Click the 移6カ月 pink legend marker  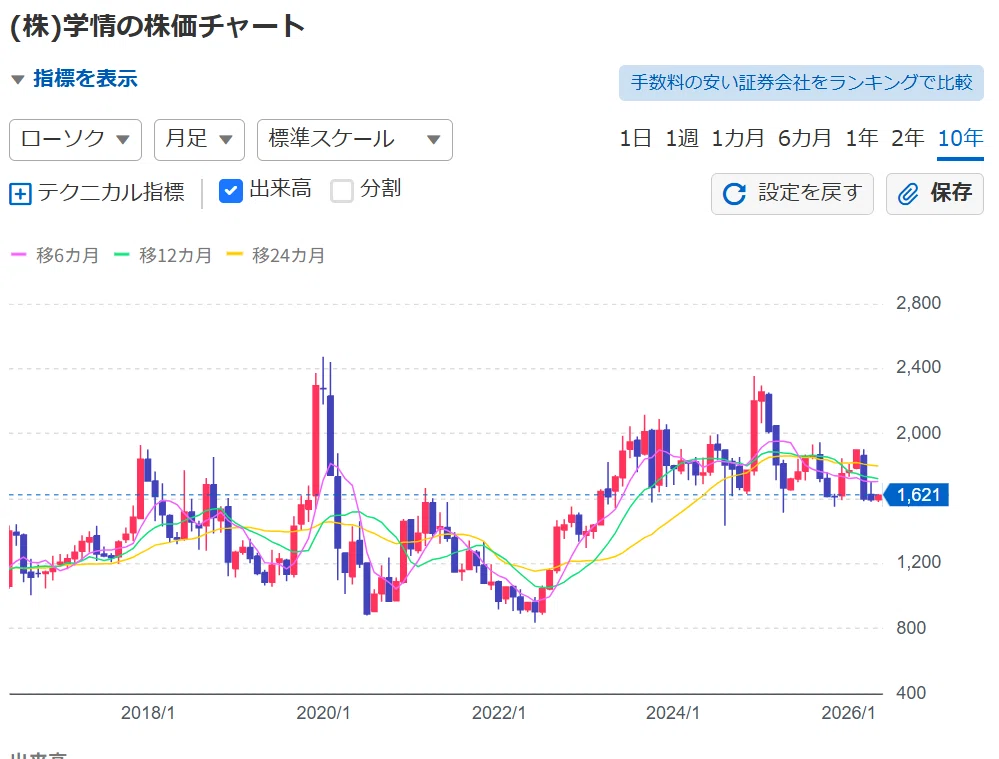(18, 255)
